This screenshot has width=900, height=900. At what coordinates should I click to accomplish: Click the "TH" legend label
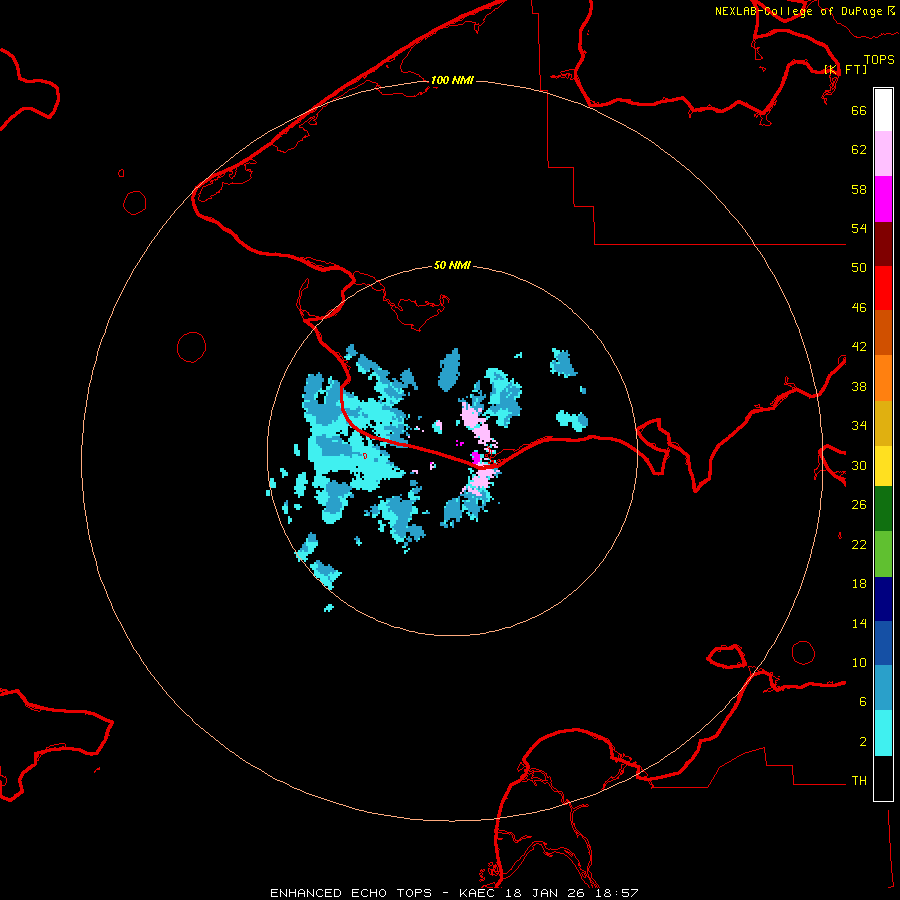click(x=859, y=781)
